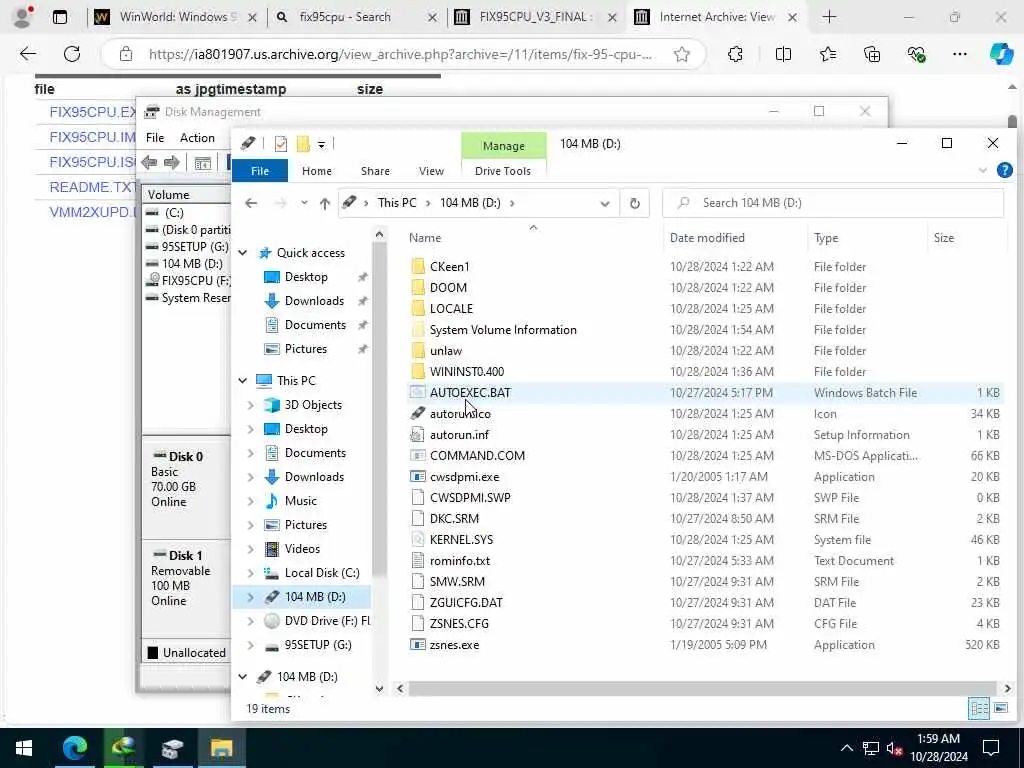Expand 95SETUP (G:) tree node

pyautogui.click(x=251, y=646)
